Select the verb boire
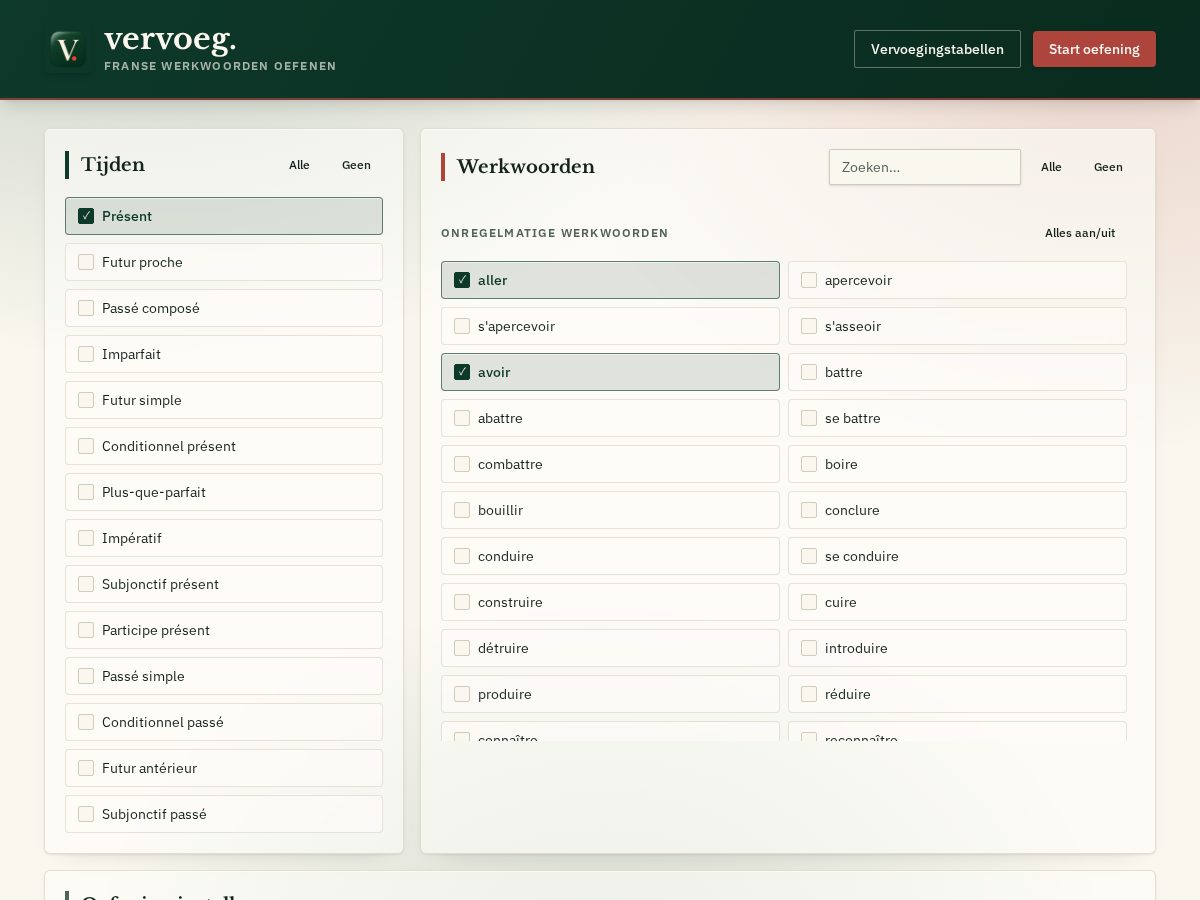 (957, 464)
